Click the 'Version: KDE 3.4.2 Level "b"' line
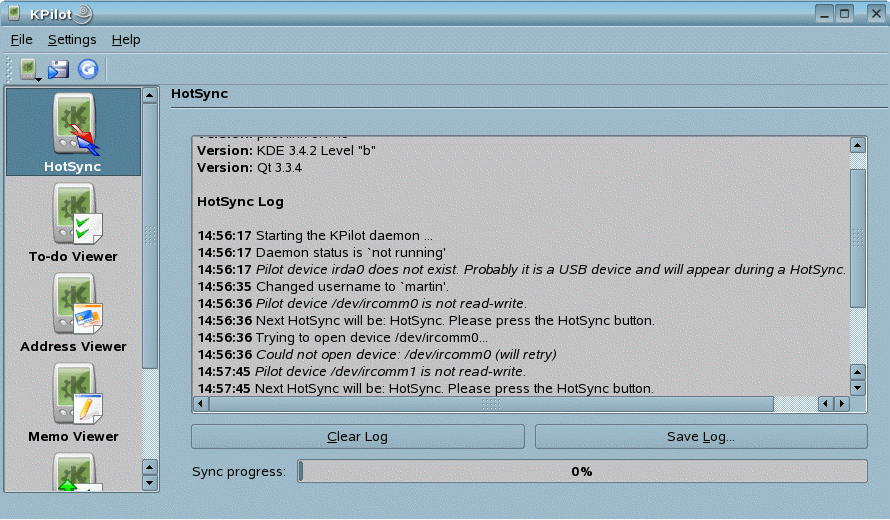 click(x=286, y=151)
